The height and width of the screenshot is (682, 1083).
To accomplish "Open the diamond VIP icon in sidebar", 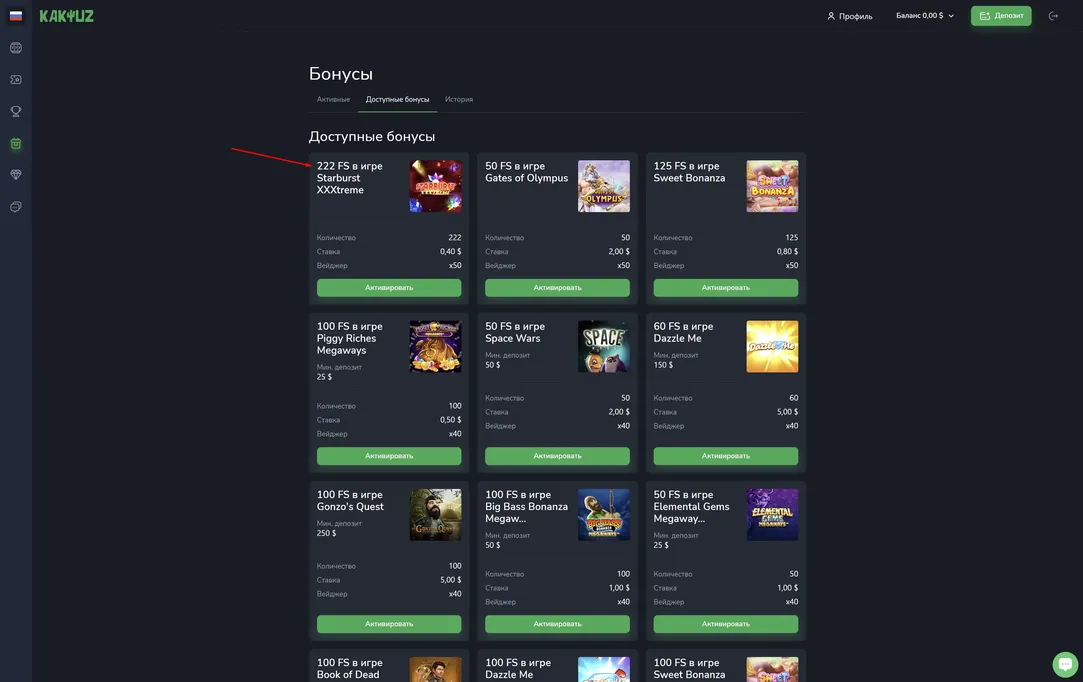I will (16, 175).
